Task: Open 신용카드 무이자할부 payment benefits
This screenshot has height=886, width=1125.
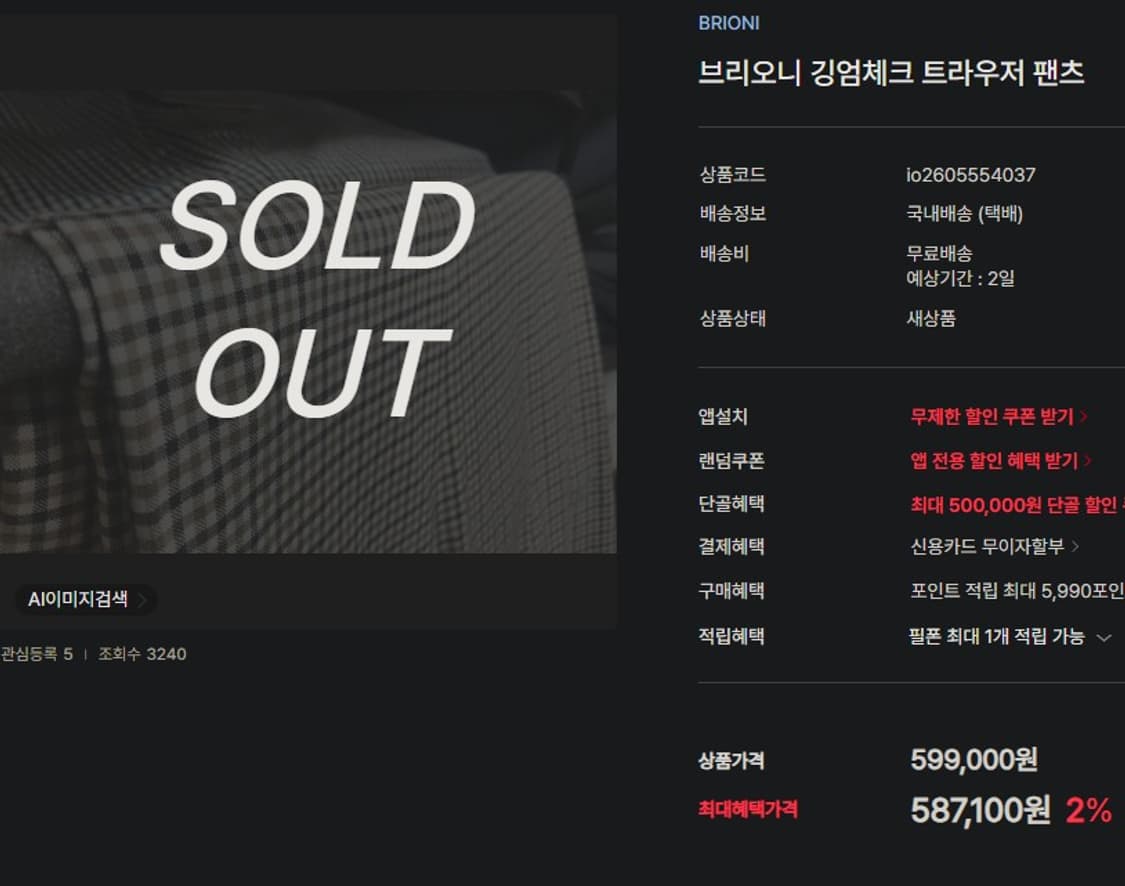Action: 986,547
